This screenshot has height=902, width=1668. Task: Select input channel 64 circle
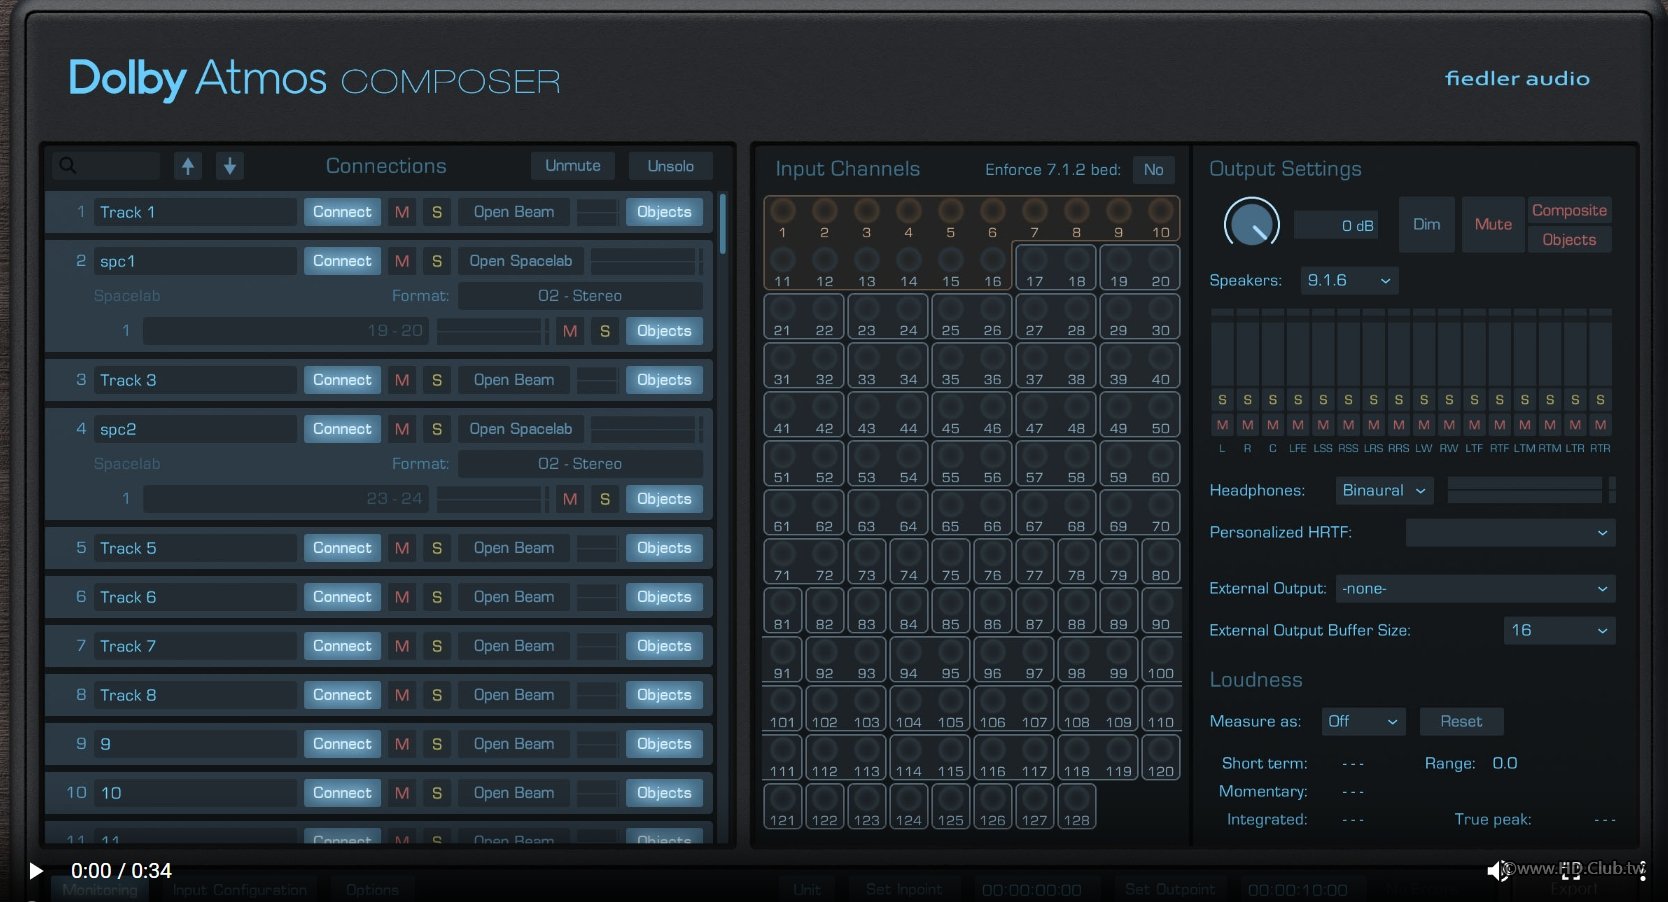[908, 505]
